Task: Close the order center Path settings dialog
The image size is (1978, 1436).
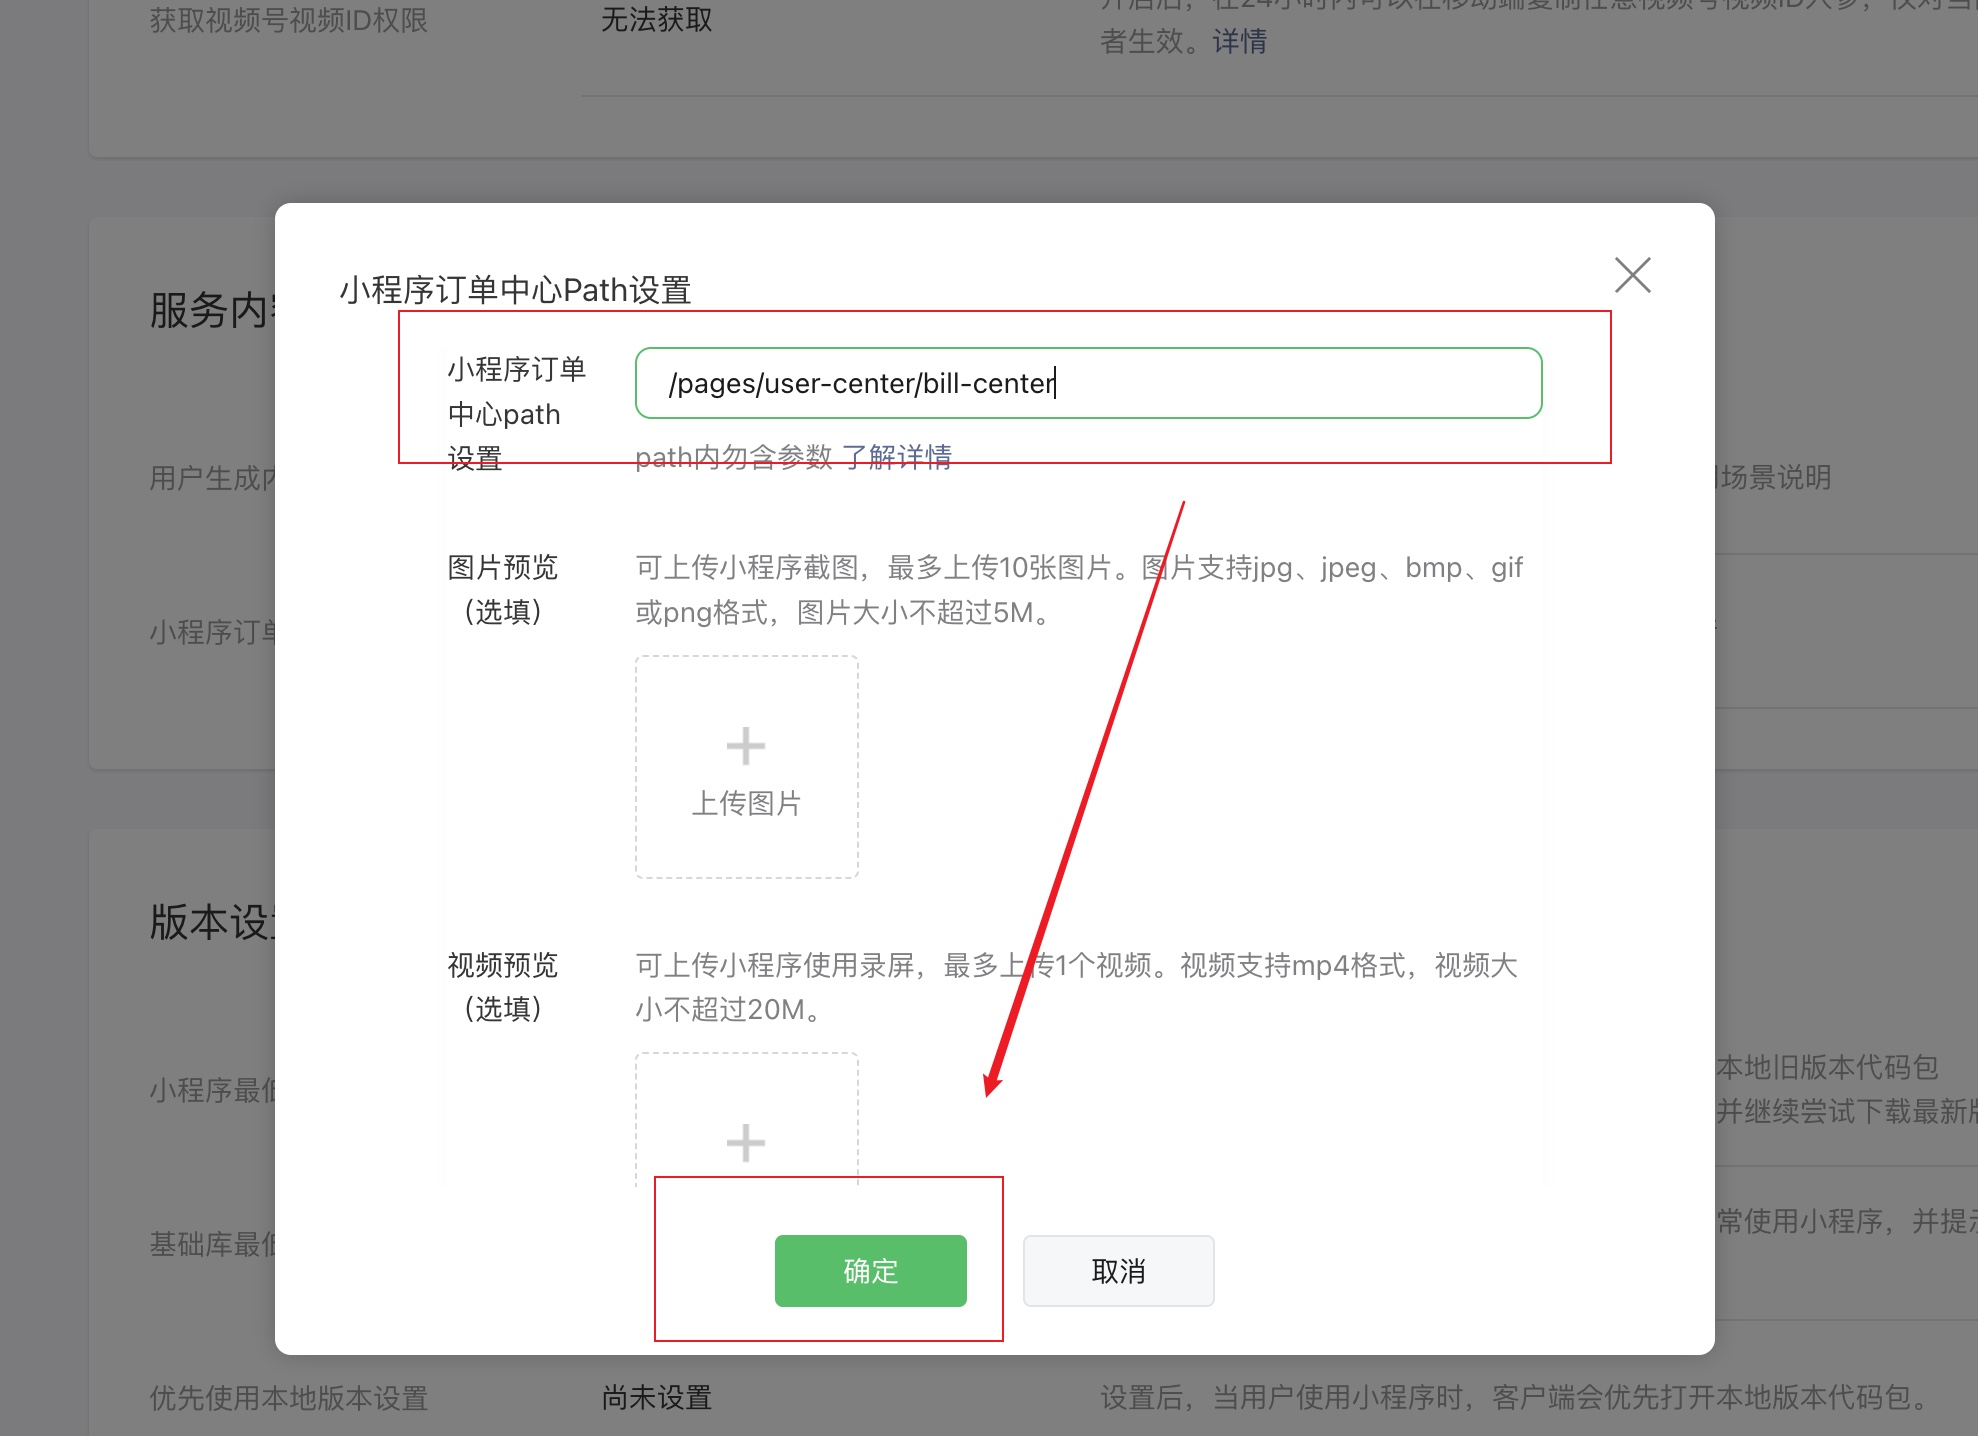Action: click(1632, 275)
